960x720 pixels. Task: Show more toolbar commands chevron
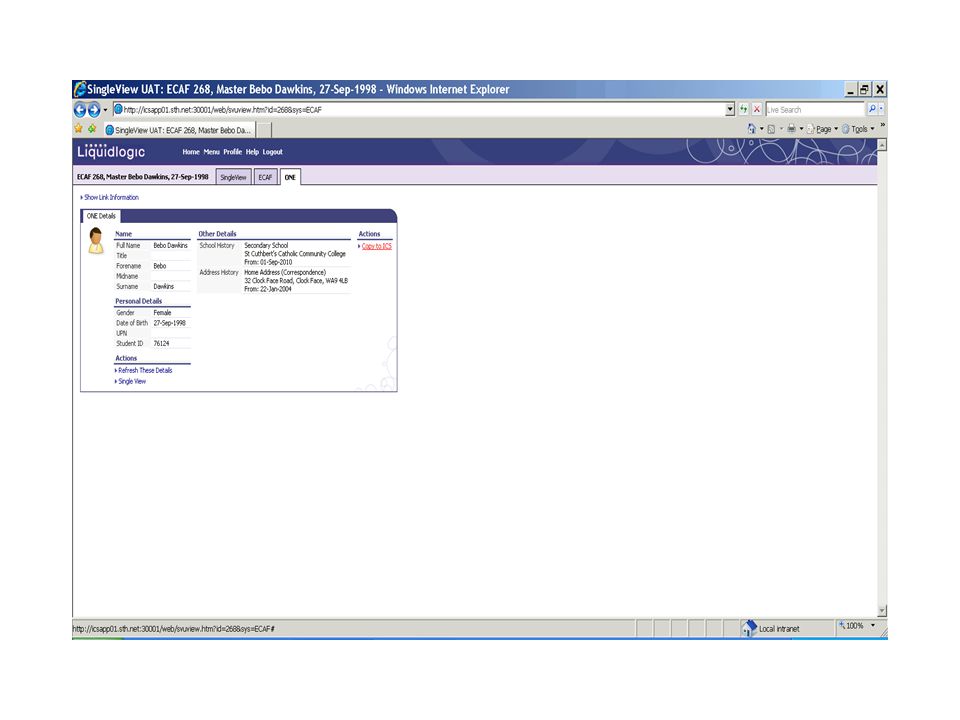pyautogui.click(x=882, y=126)
